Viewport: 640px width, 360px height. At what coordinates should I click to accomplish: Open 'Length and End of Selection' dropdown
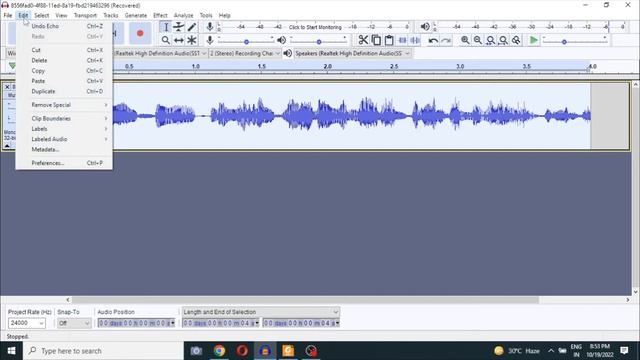[x=260, y=312]
